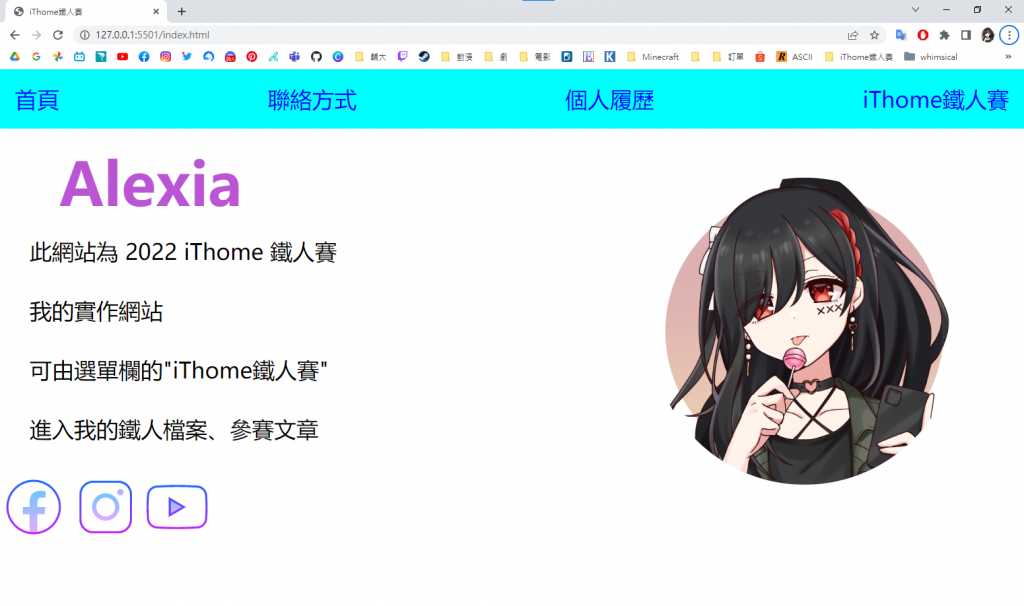The image size is (1024, 606).
Task: Bookmark this page with the star icon
Action: pos(874,35)
